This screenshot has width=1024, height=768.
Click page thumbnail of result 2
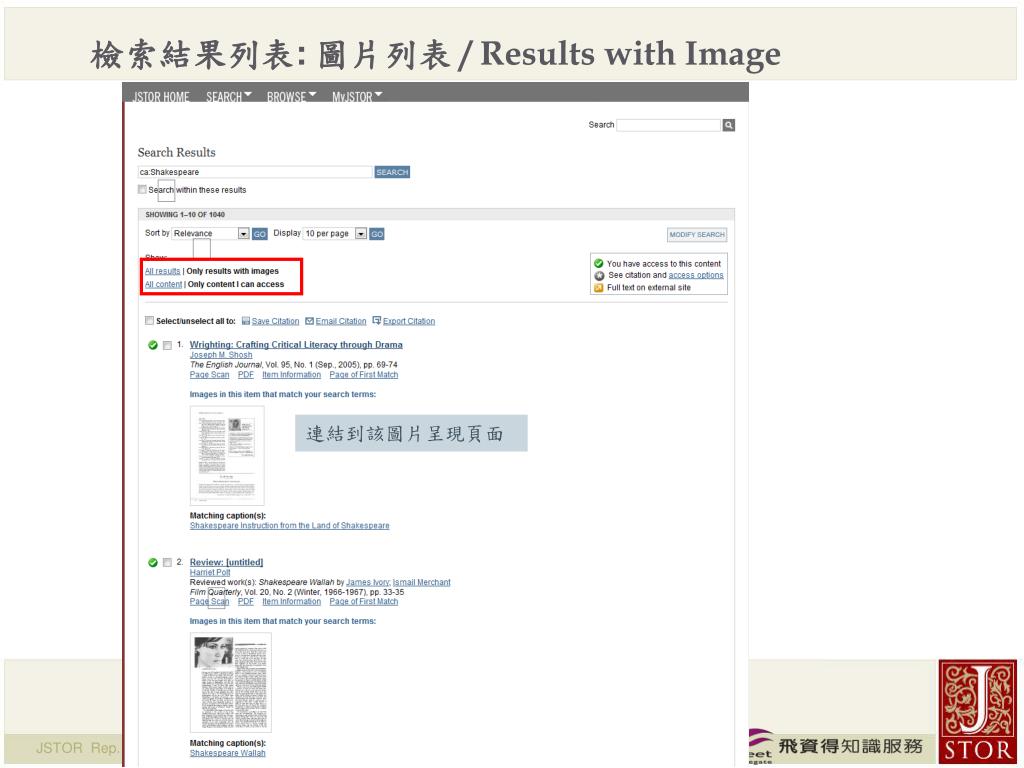click(x=231, y=682)
